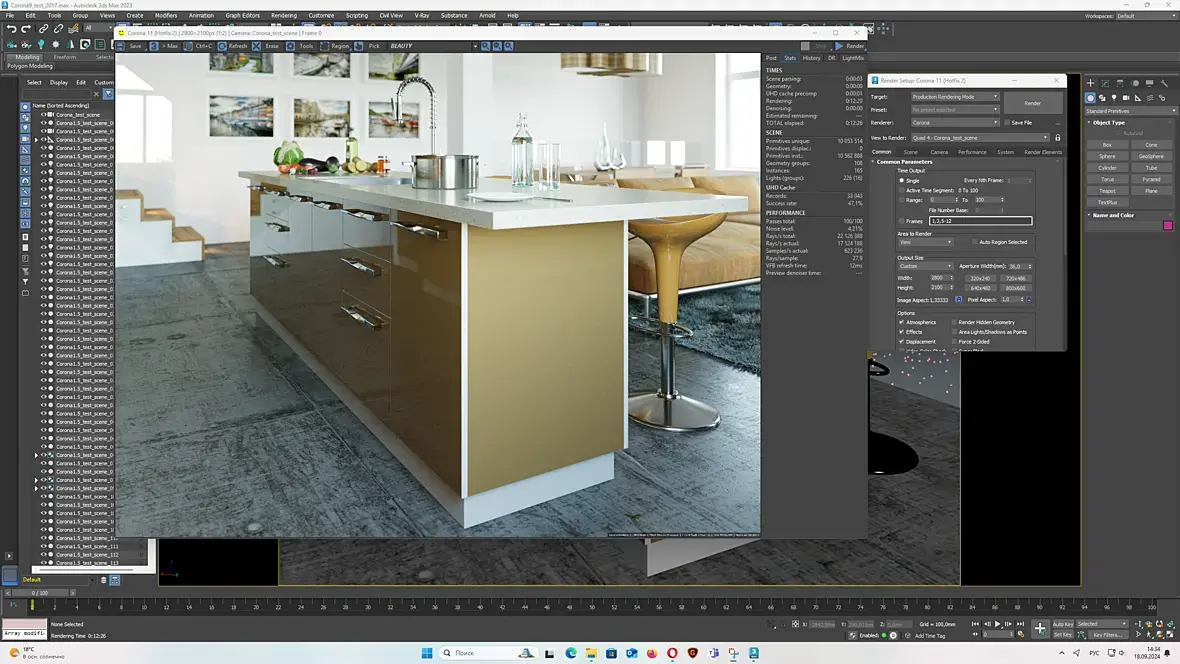1180x664 pixels.
Task: Open the Display tab icon in command panel
Action: (x=1149, y=84)
